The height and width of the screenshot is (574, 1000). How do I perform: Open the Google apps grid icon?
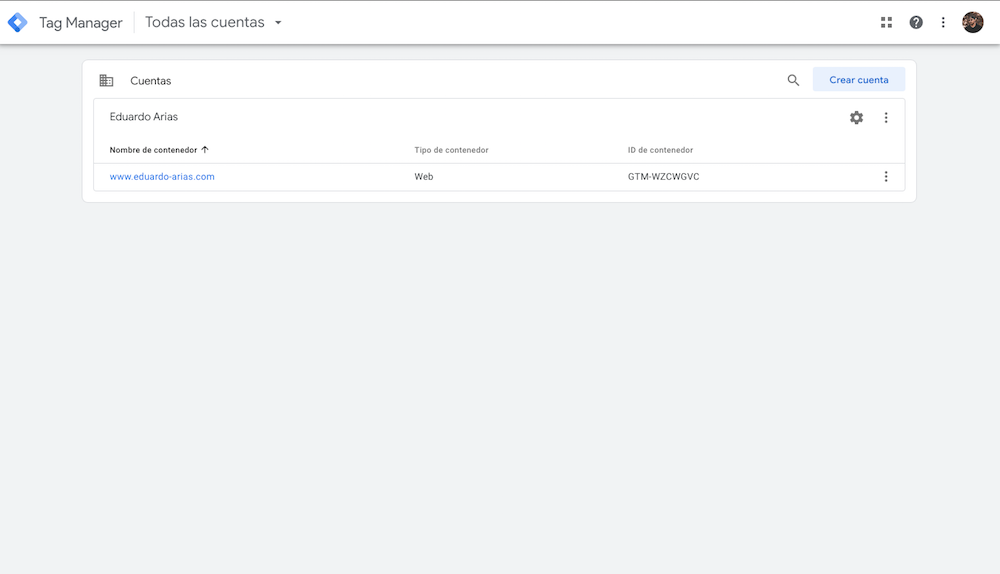886,22
